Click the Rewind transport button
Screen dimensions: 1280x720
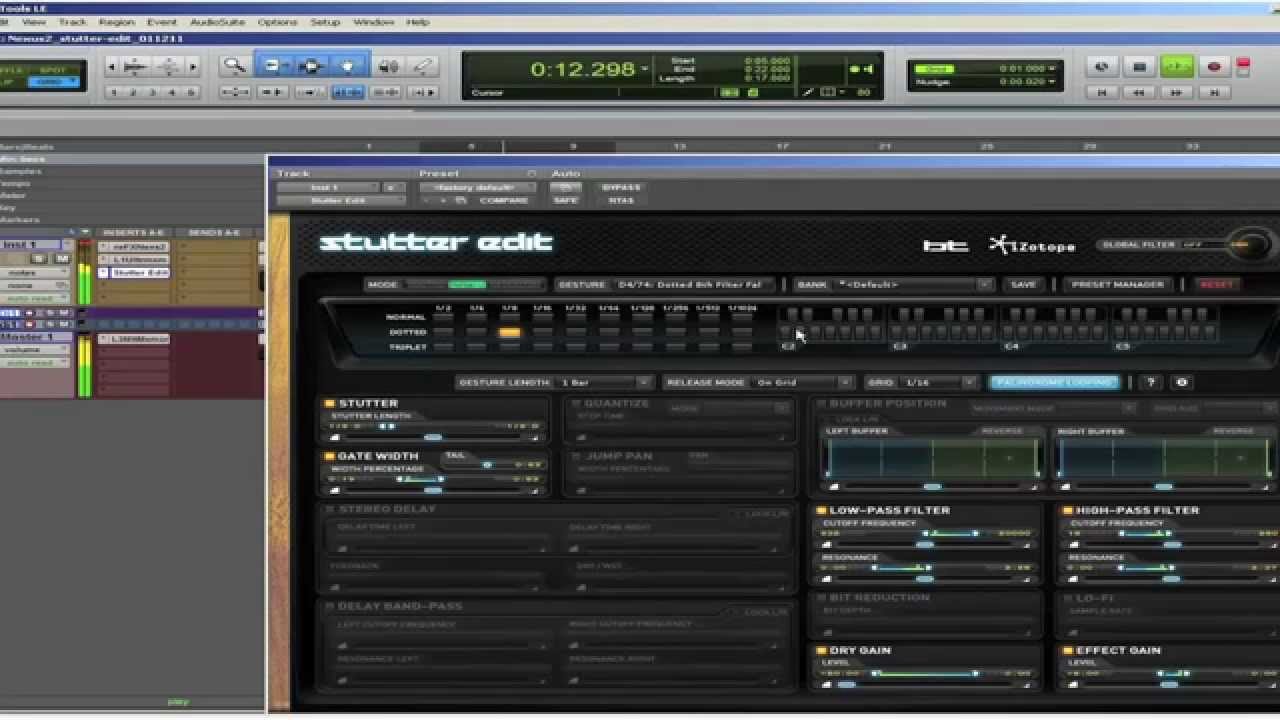(x=1139, y=92)
